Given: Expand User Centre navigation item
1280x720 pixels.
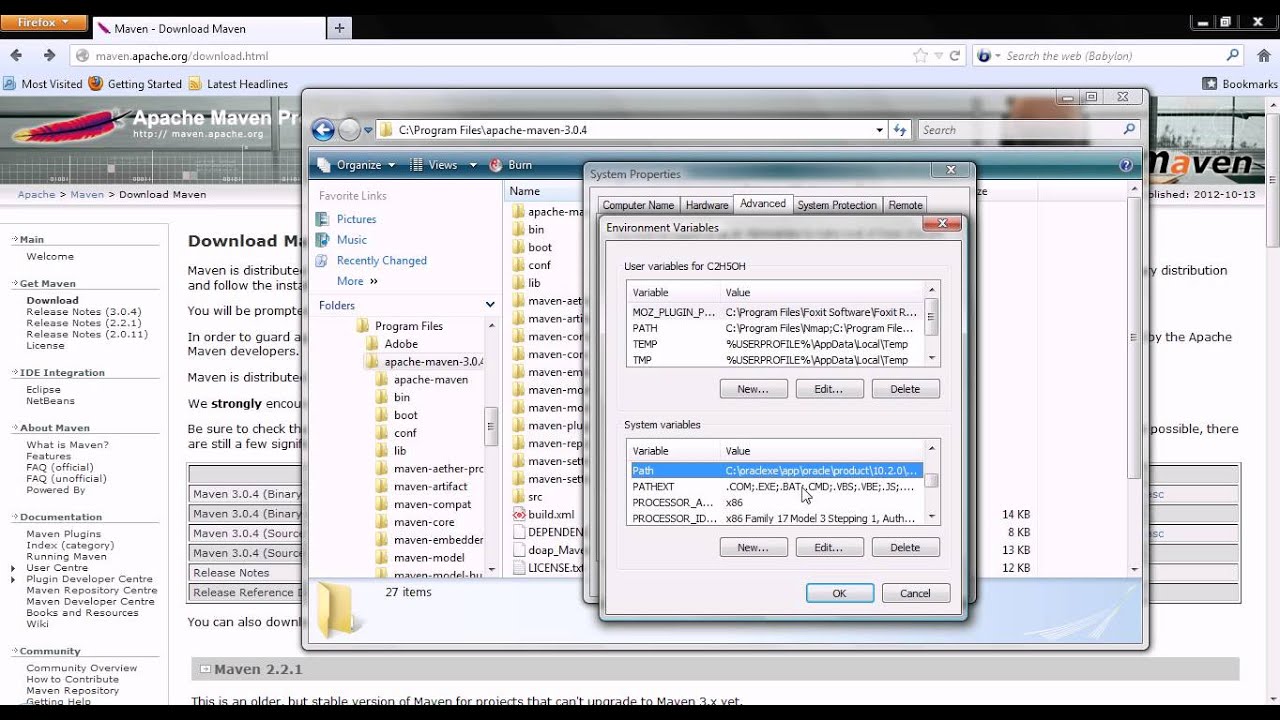Looking at the screenshot, I should tap(14, 568).
